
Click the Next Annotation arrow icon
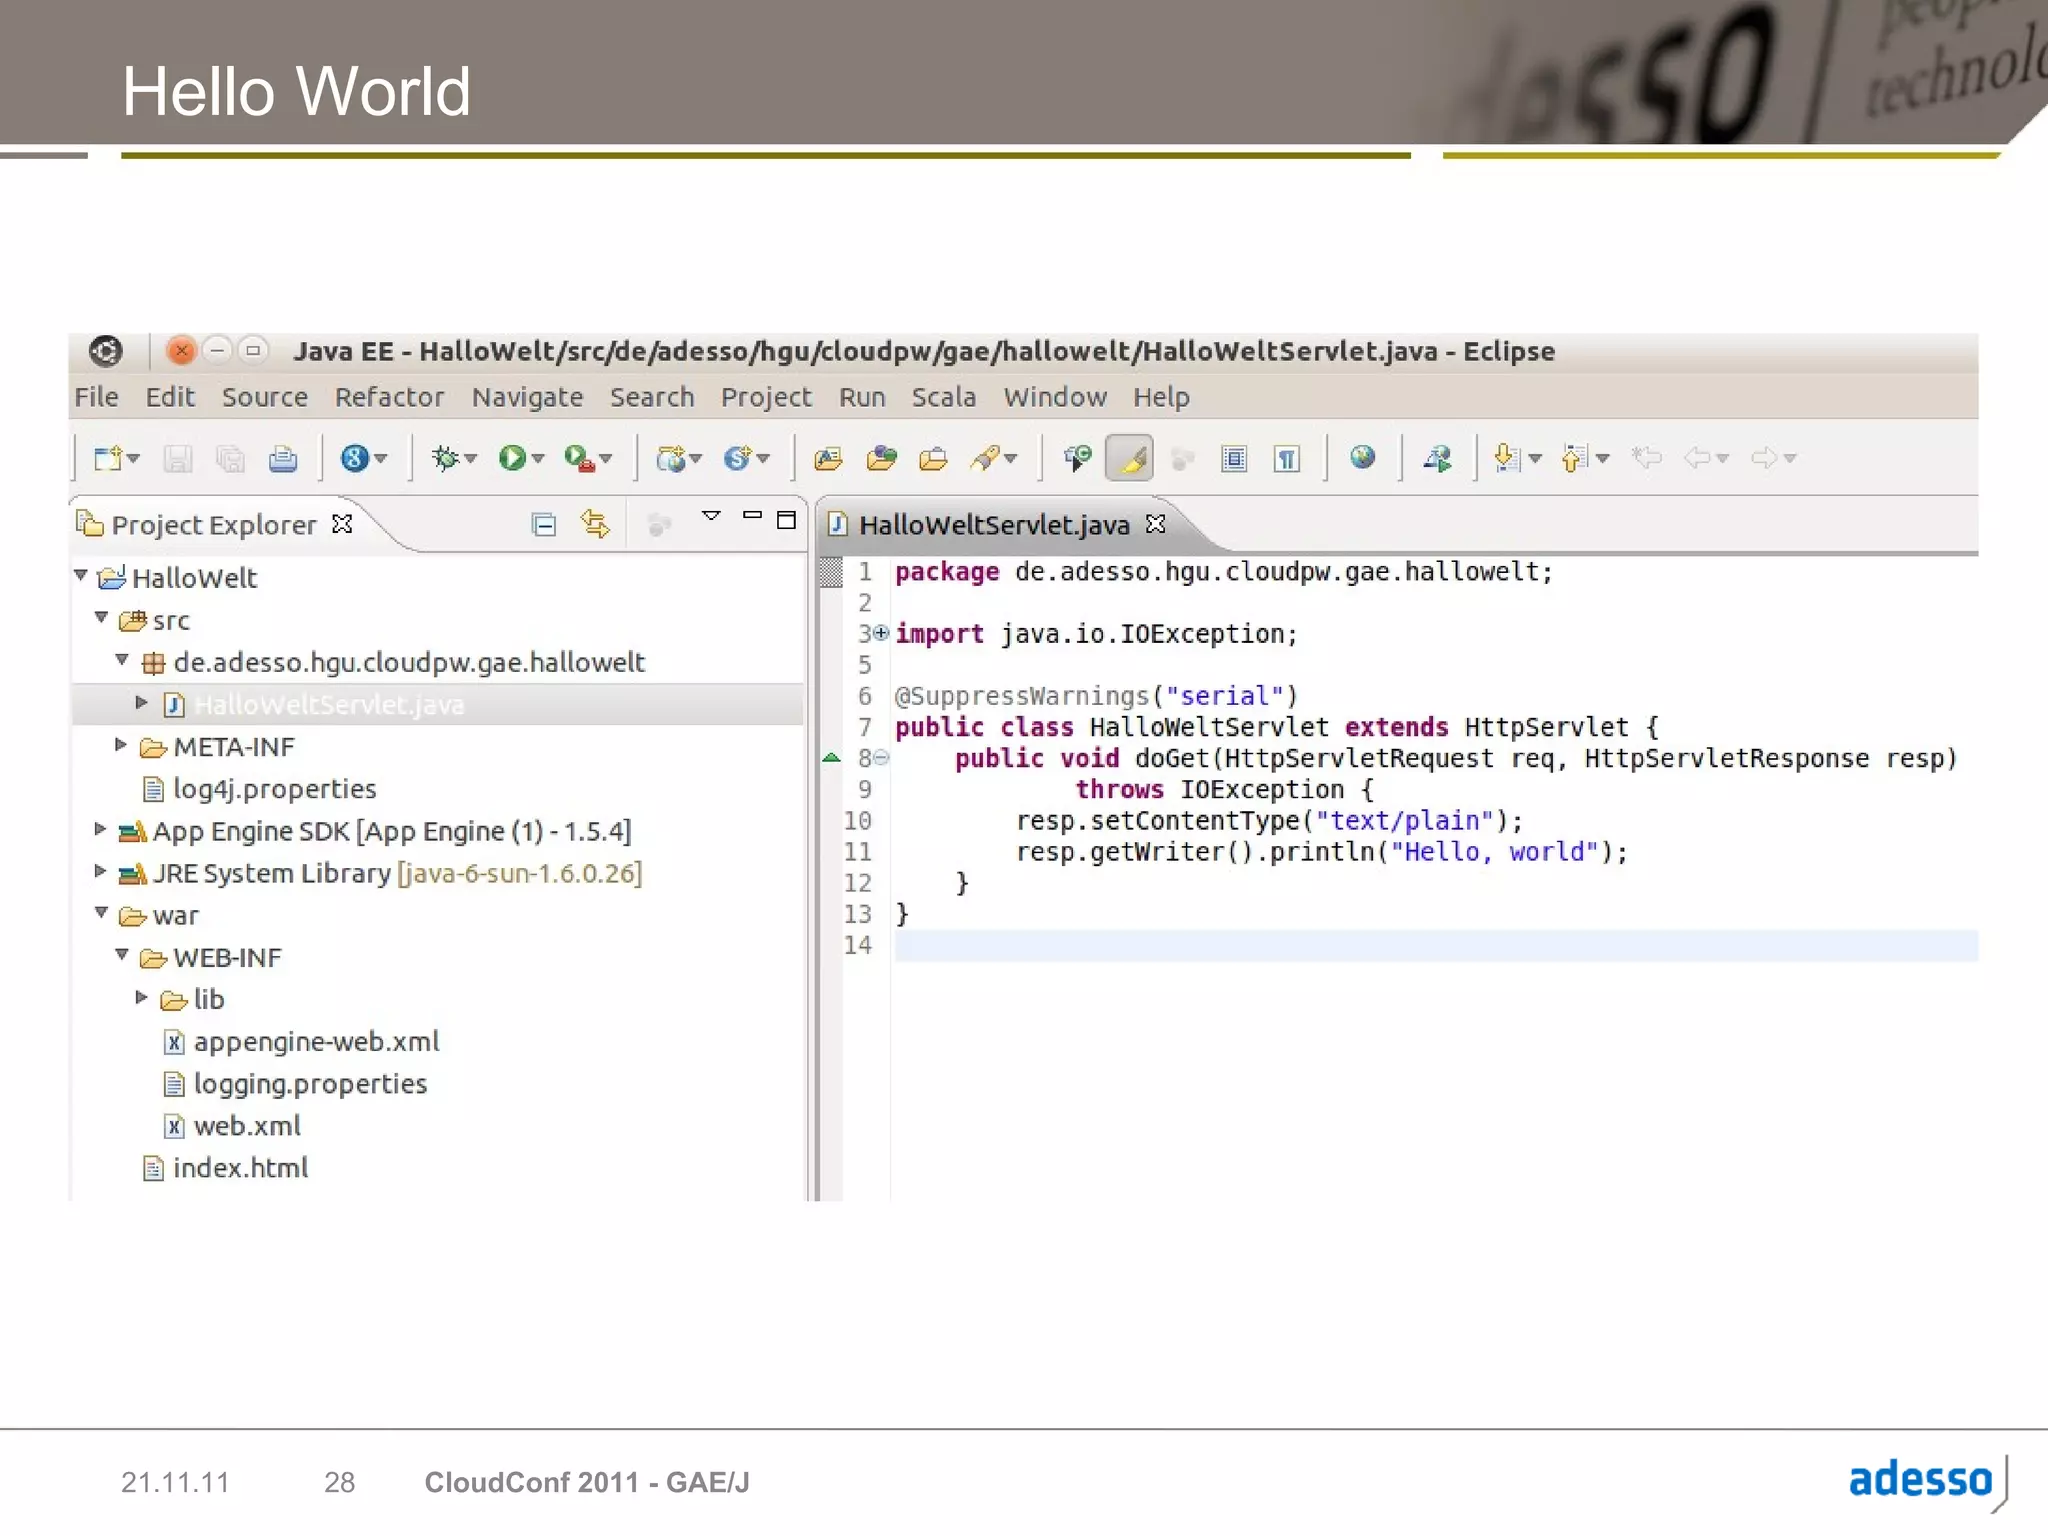(x=1506, y=458)
